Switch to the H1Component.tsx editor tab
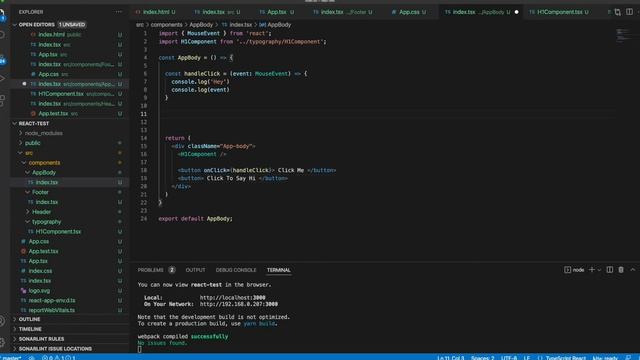The width and height of the screenshot is (640, 360). pyautogui.click(x=559, y=12)
